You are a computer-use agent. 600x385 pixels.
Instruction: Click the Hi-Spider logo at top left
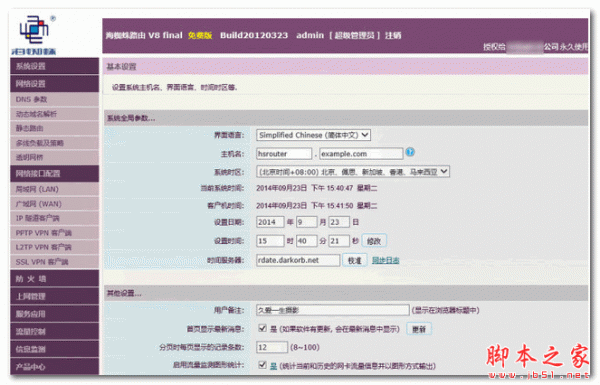[34, 35]
